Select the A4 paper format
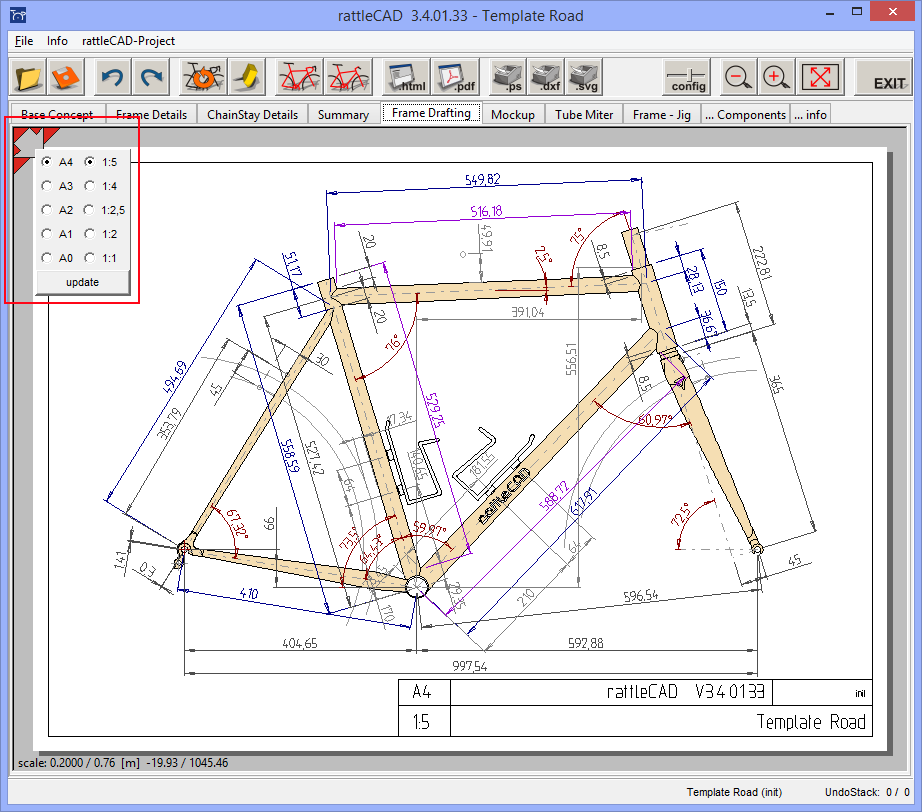 58,162
